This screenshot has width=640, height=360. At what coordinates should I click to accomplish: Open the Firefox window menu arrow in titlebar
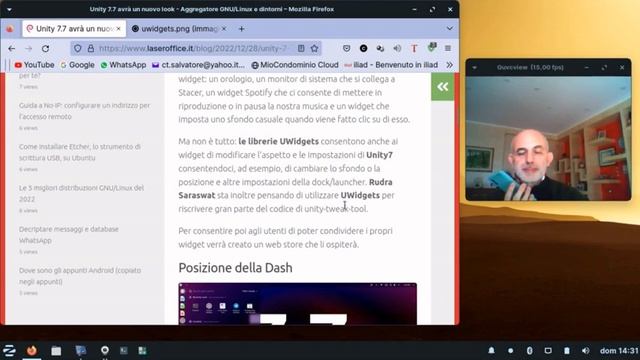click(9, 9)
